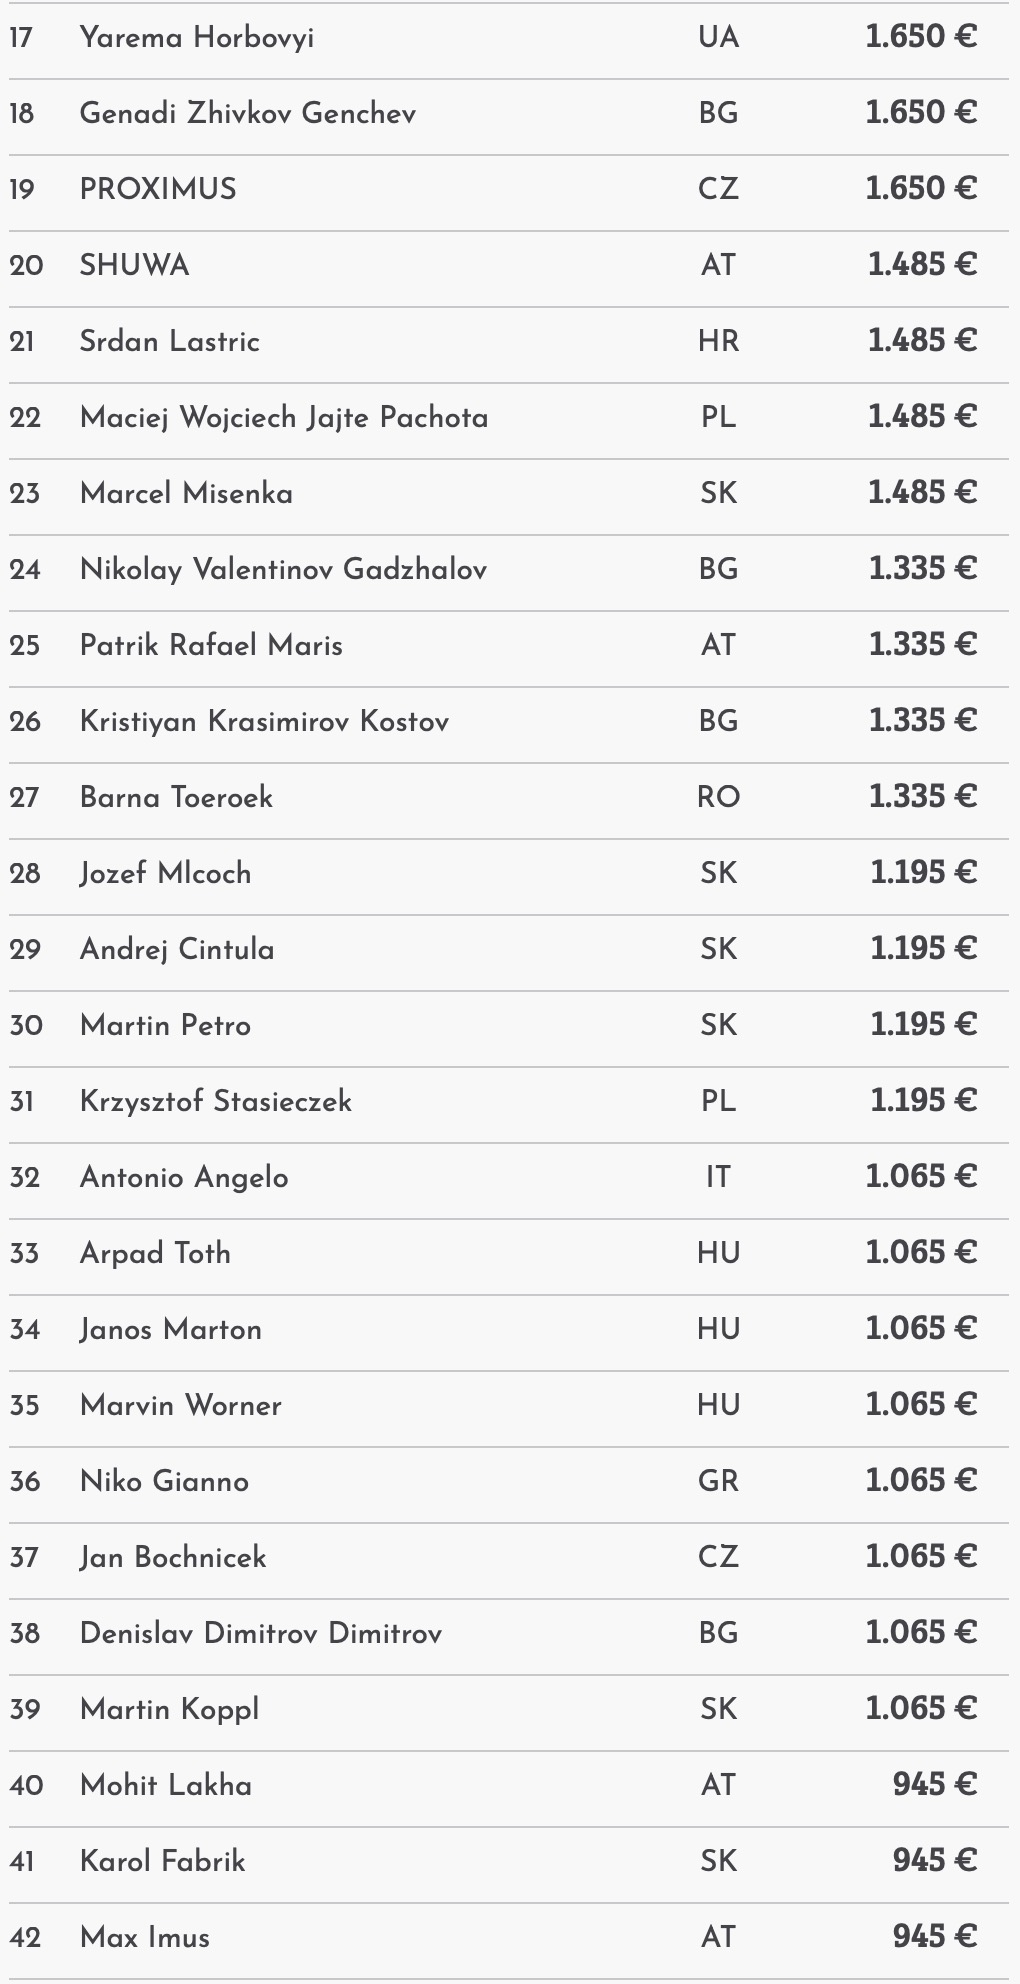Screen dimensions: 1020x1984
Task: Select Krzysztof Stasieczek in the ranking
Action: coord(216,1102)
